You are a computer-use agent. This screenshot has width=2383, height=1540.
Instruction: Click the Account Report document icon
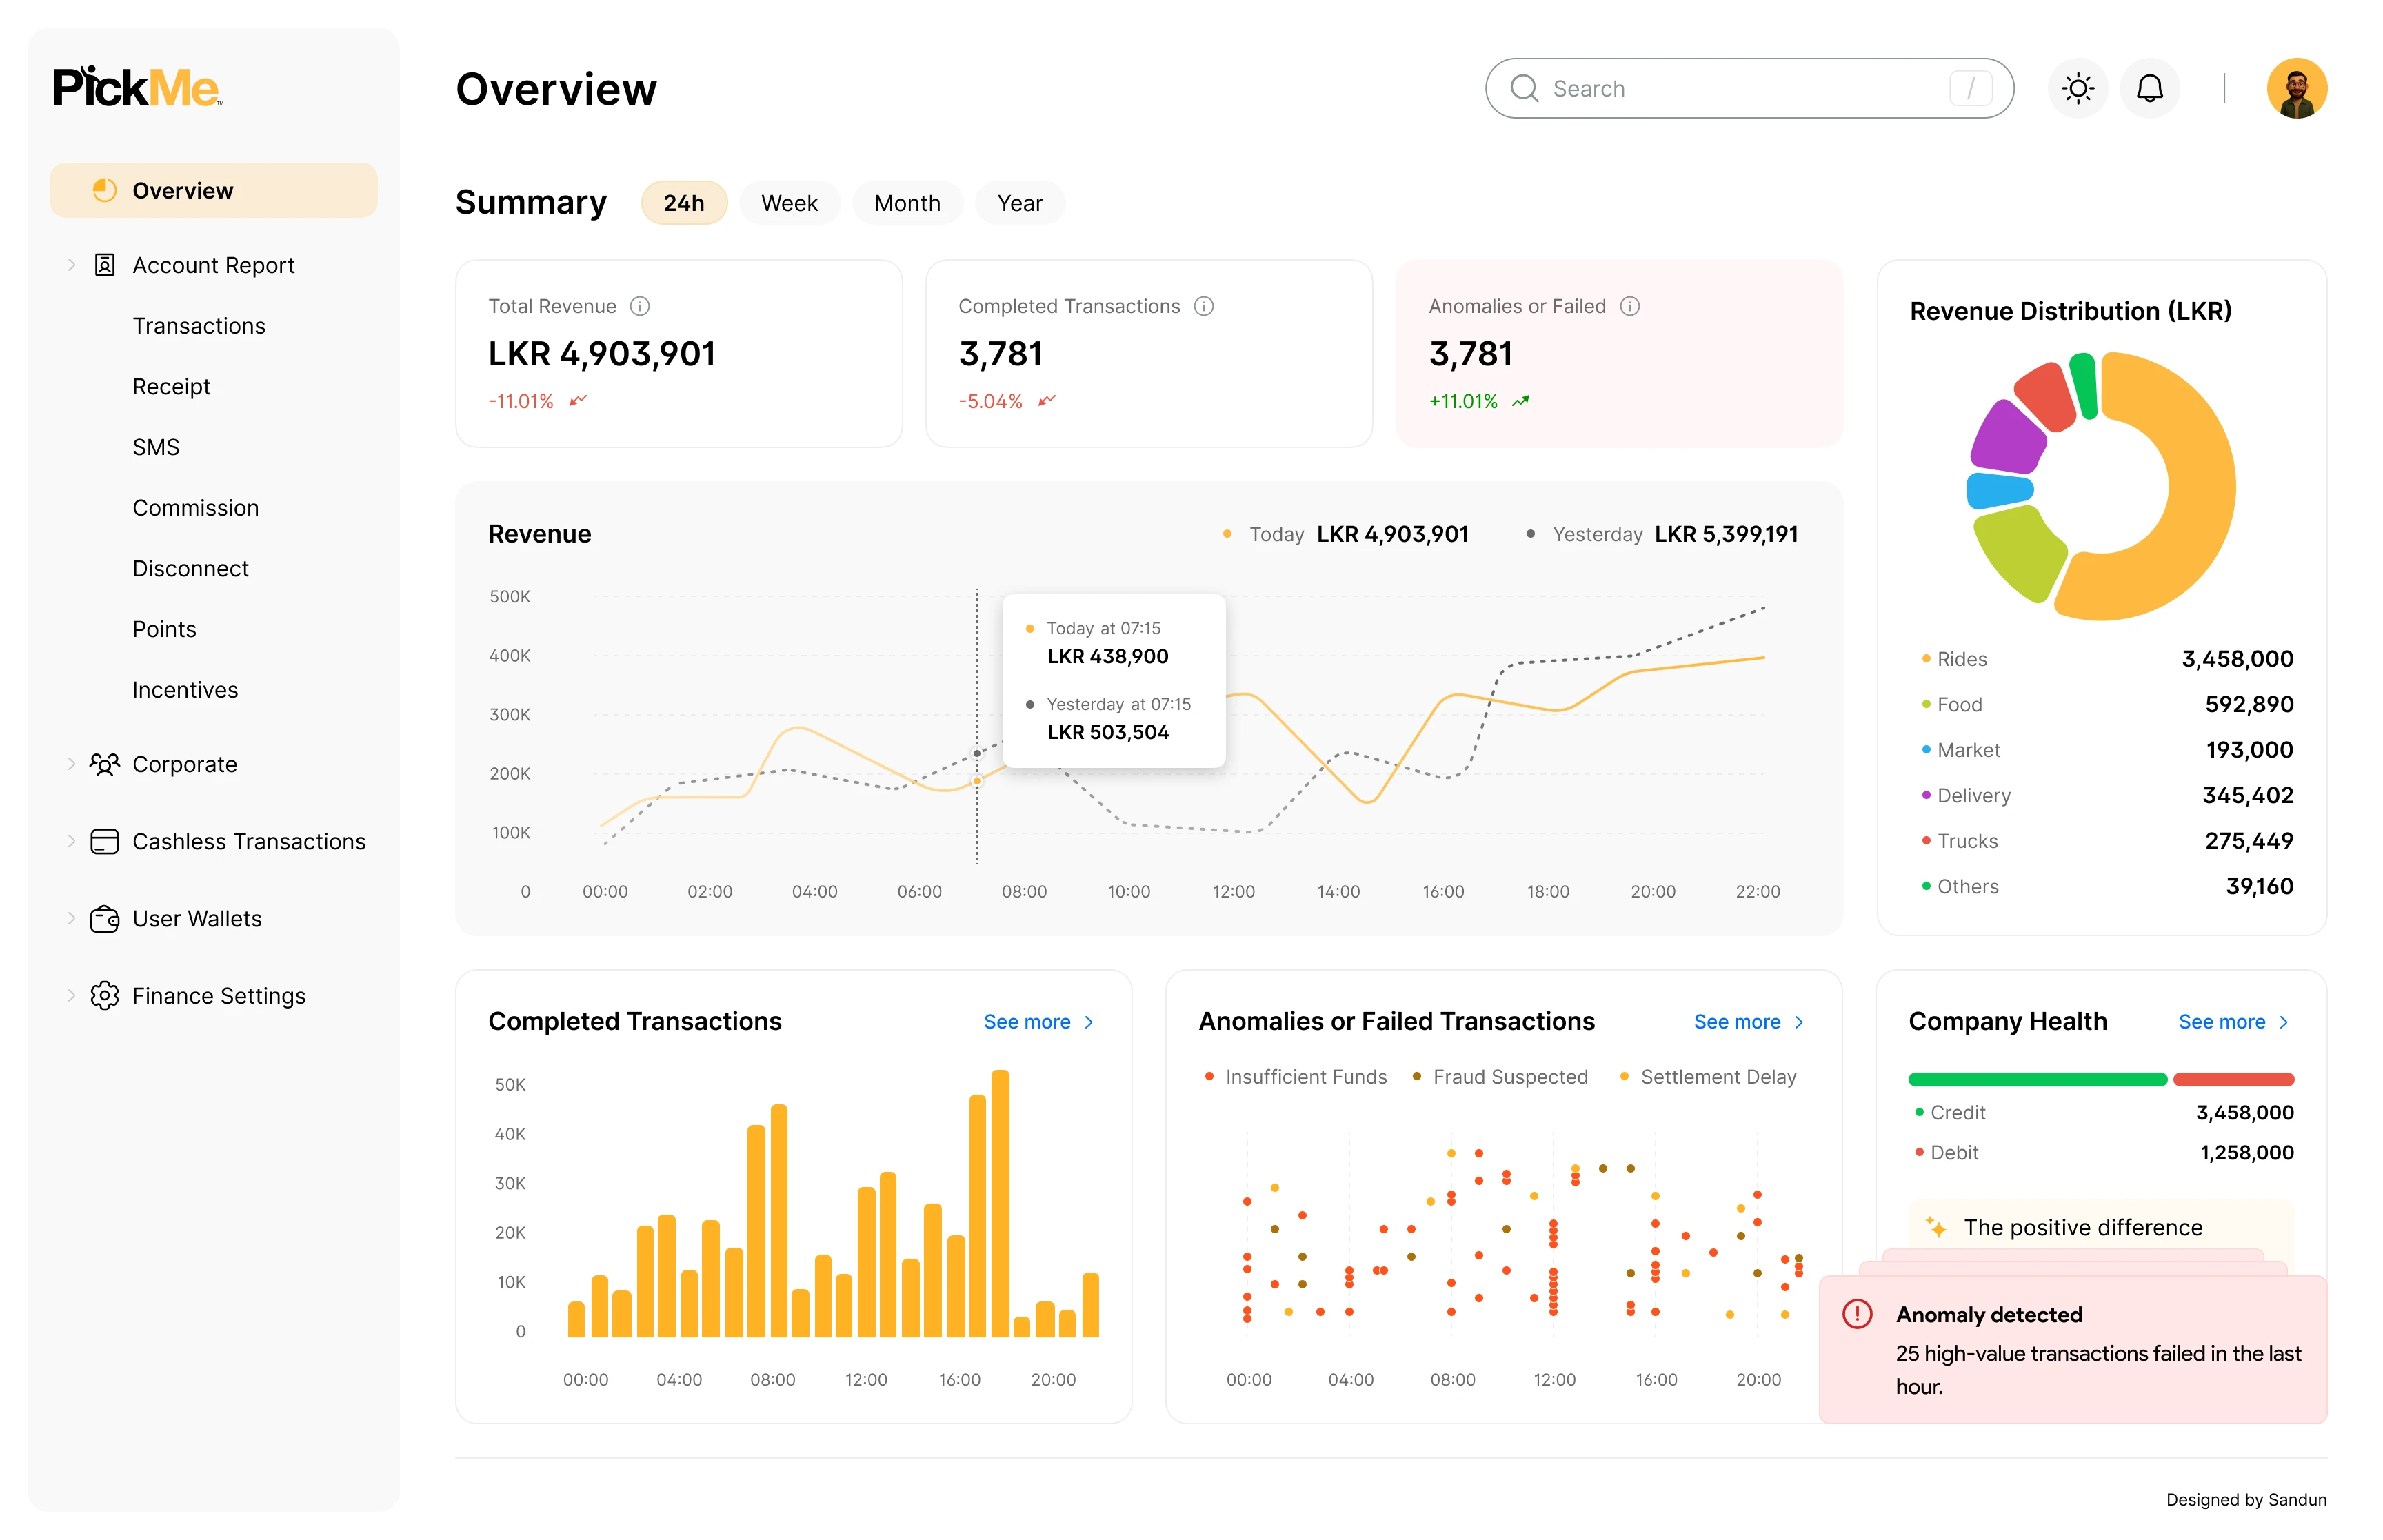pyautogui.click(x=104, y=265)
